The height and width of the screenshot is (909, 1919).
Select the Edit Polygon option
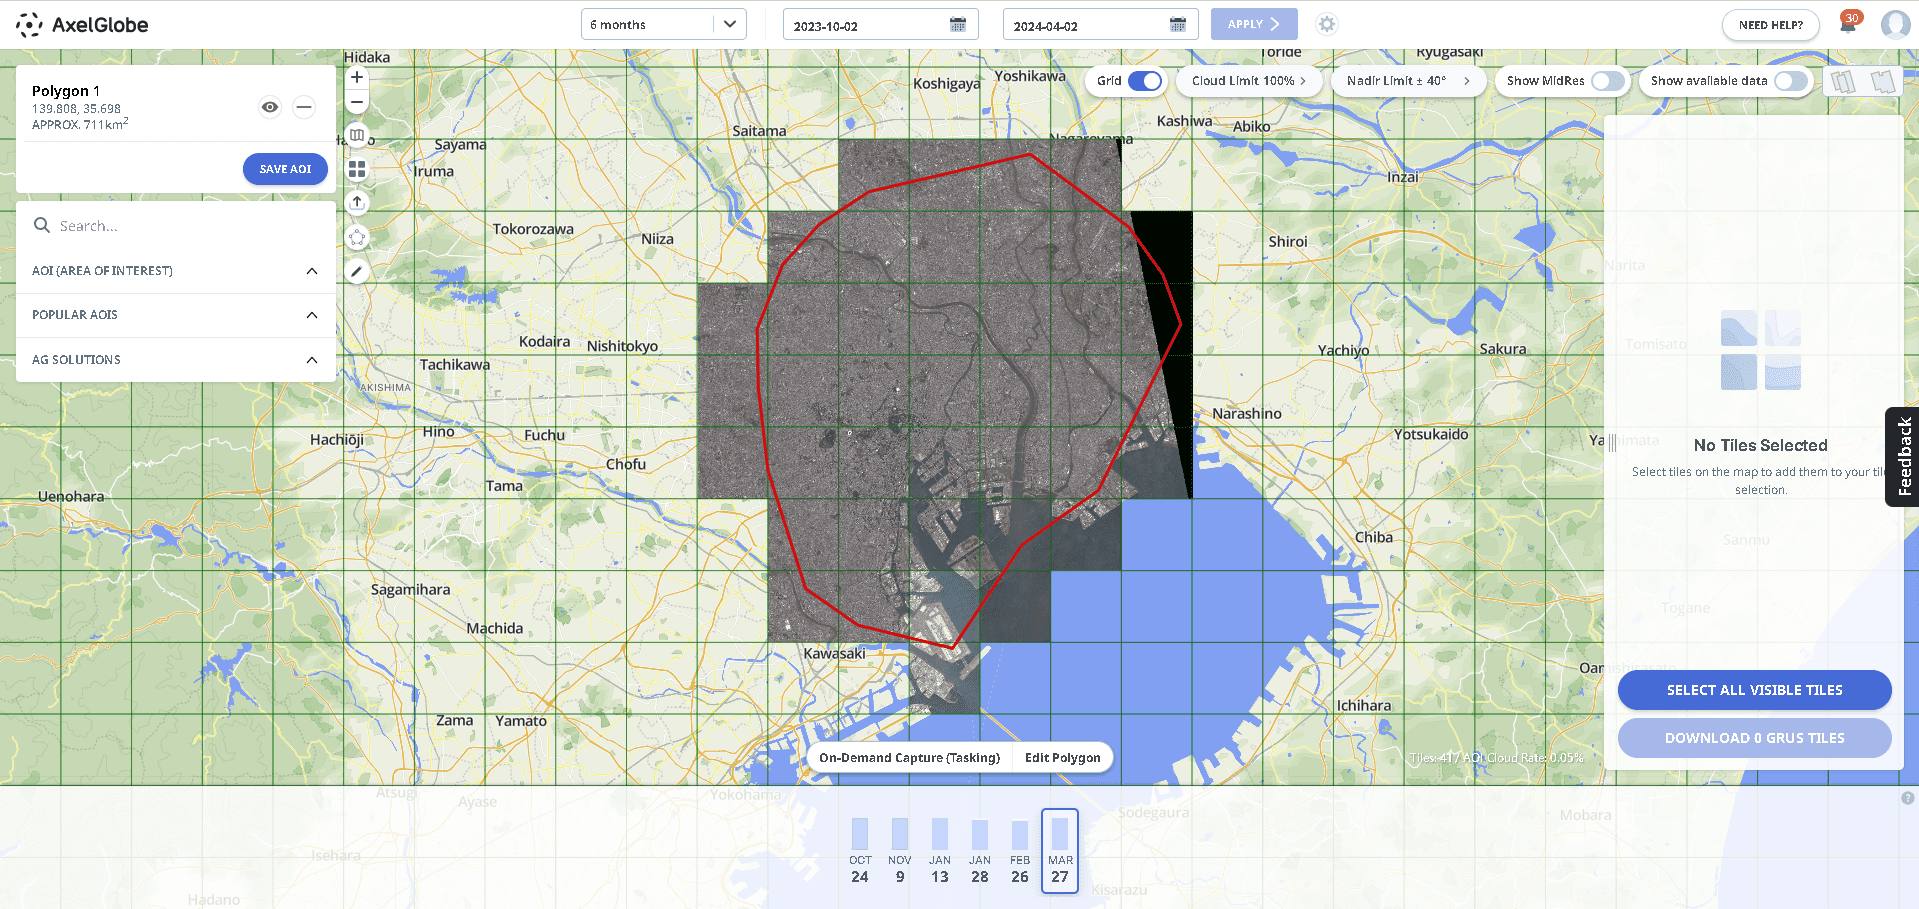pyautogui.click(x=1062, y=758)
